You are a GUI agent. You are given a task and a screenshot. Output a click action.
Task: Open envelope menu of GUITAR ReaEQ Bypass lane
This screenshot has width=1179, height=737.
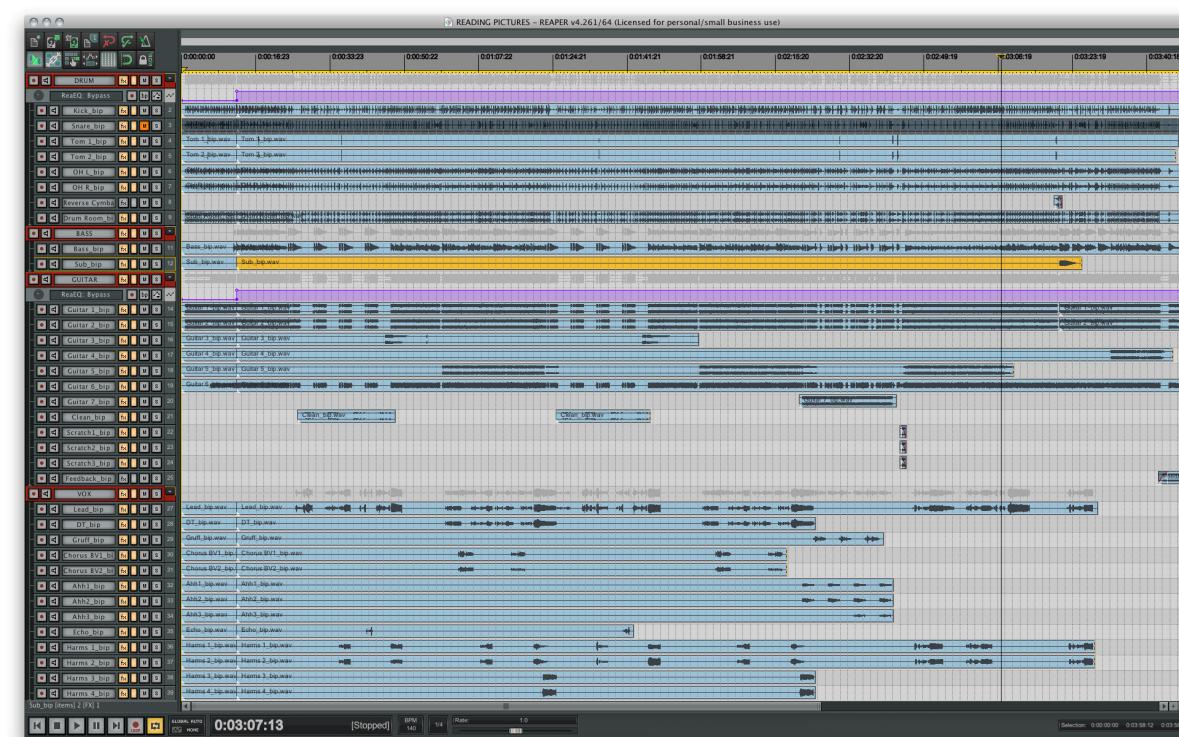coord(156,295)
